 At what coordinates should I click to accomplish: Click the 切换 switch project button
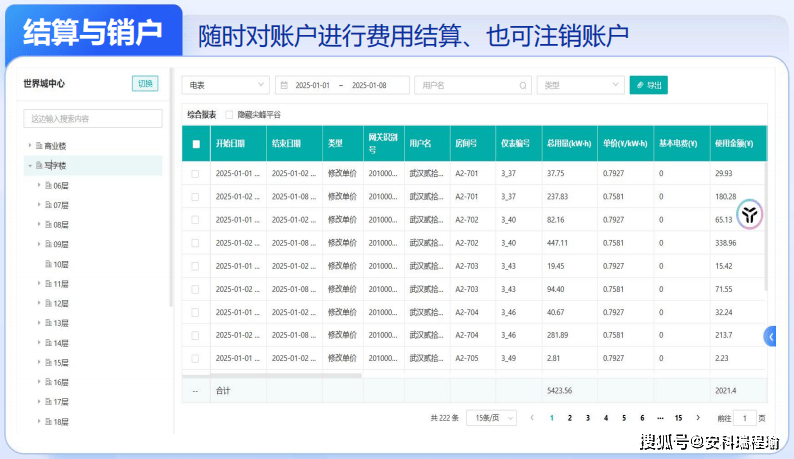145,84
